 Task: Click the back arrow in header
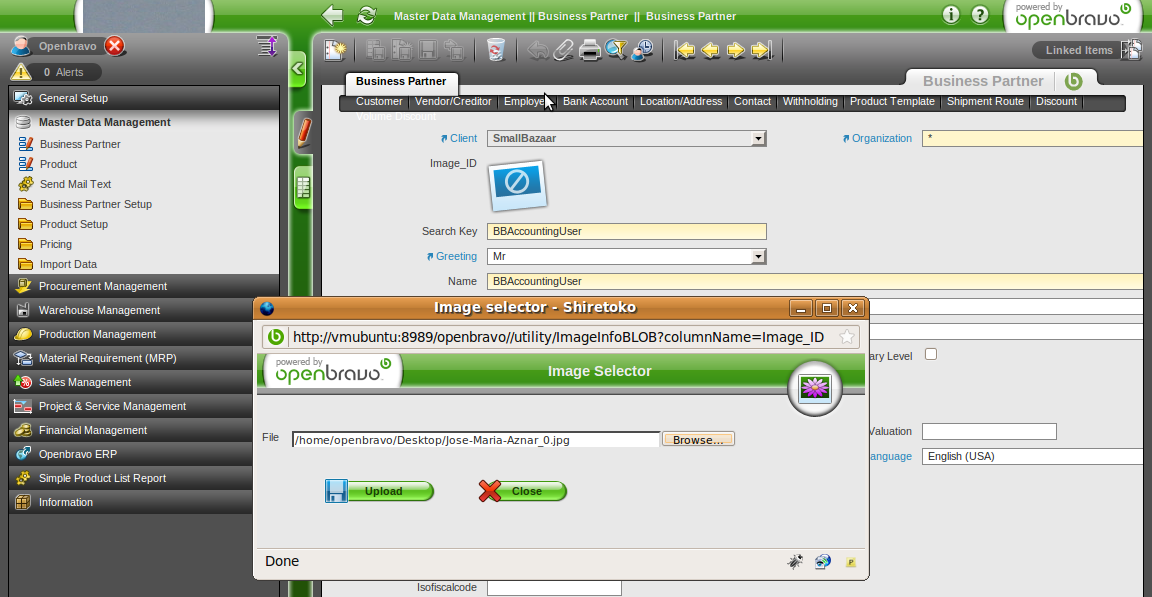(333, 15)
